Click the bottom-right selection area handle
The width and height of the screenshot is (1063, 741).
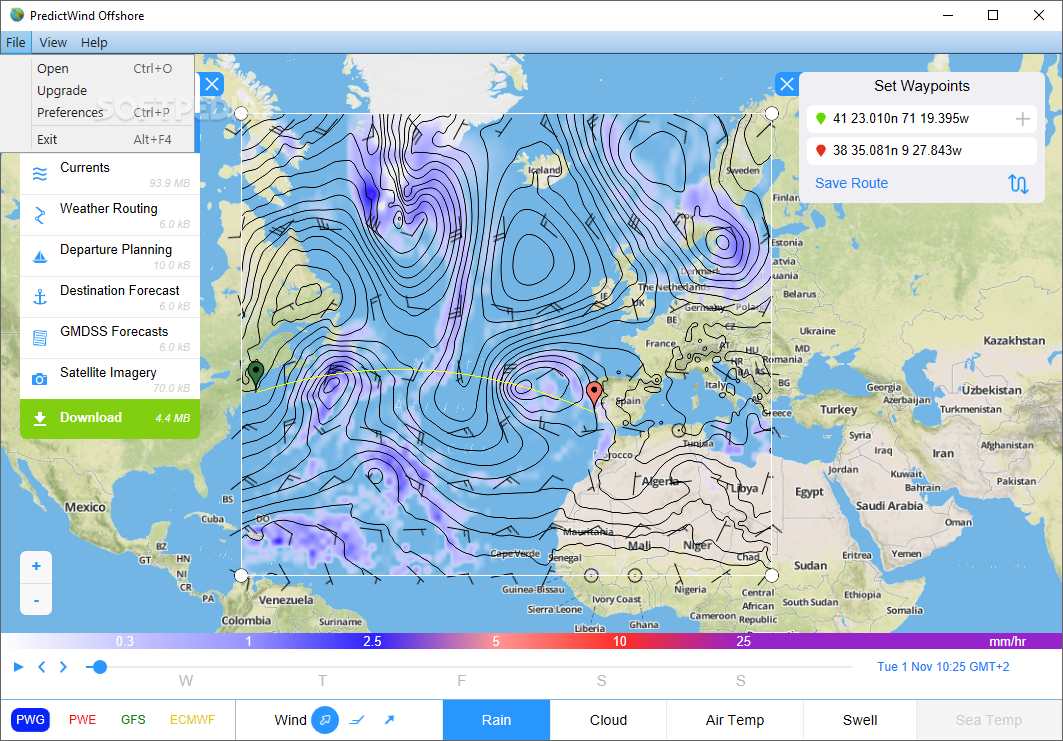click(x=771, y=576)
